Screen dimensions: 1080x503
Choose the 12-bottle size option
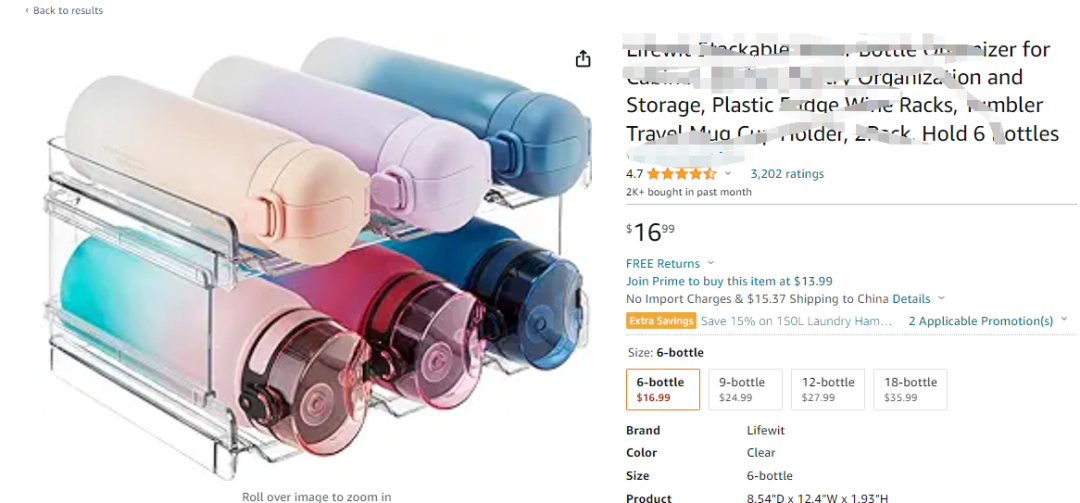tap(827, 389)
